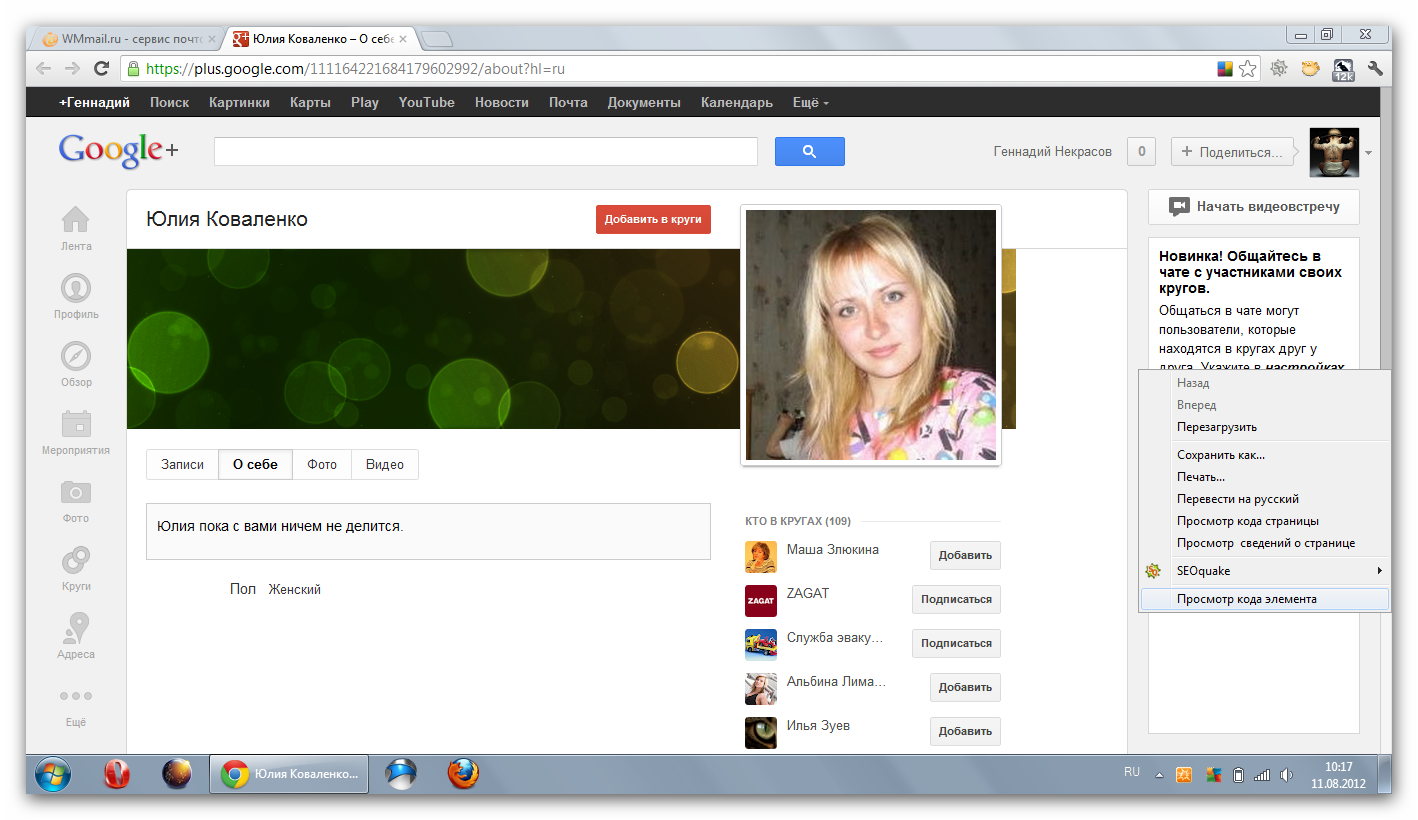1418x820 pixels.
Task: Open Служба эваку... profile name
Action: [x=835, y=637]
